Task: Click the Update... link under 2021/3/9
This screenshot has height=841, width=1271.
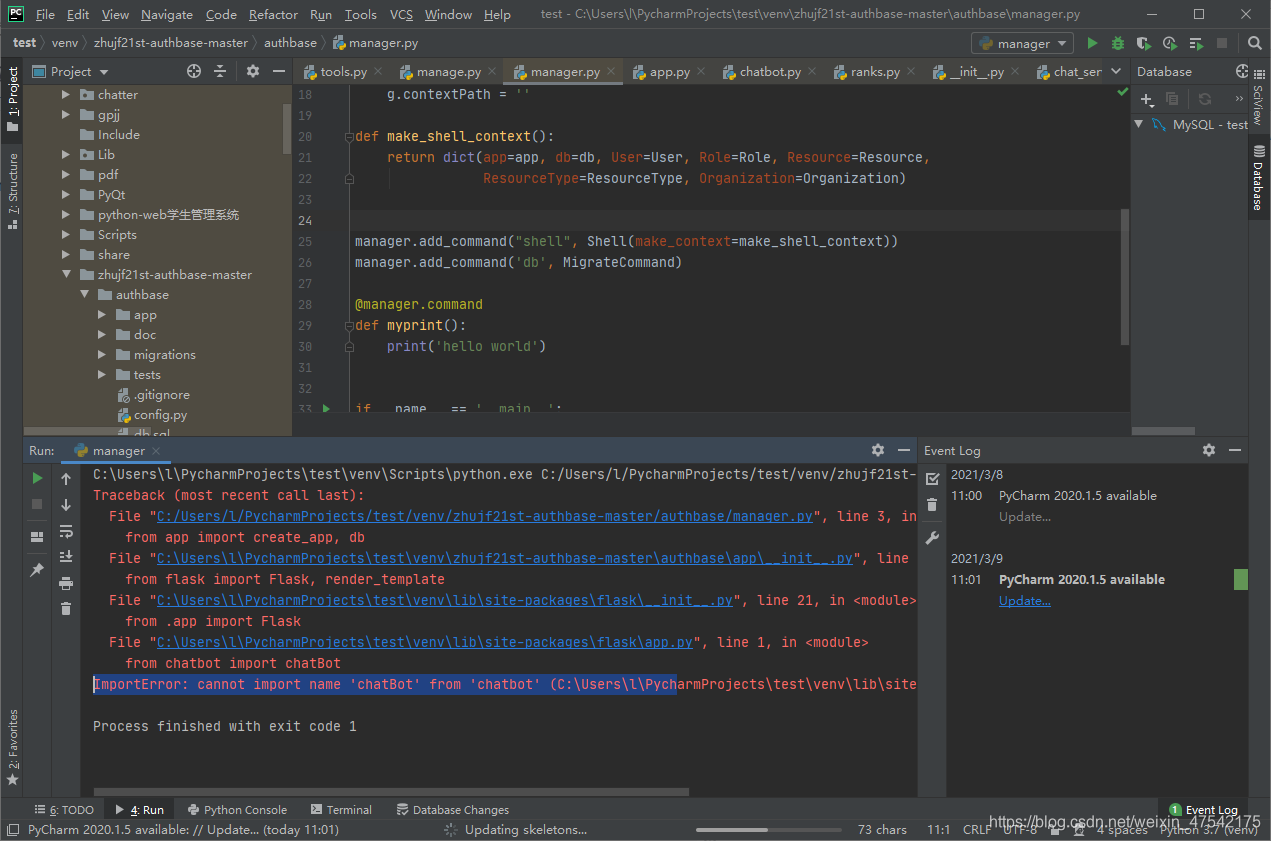Action: 1024,601
